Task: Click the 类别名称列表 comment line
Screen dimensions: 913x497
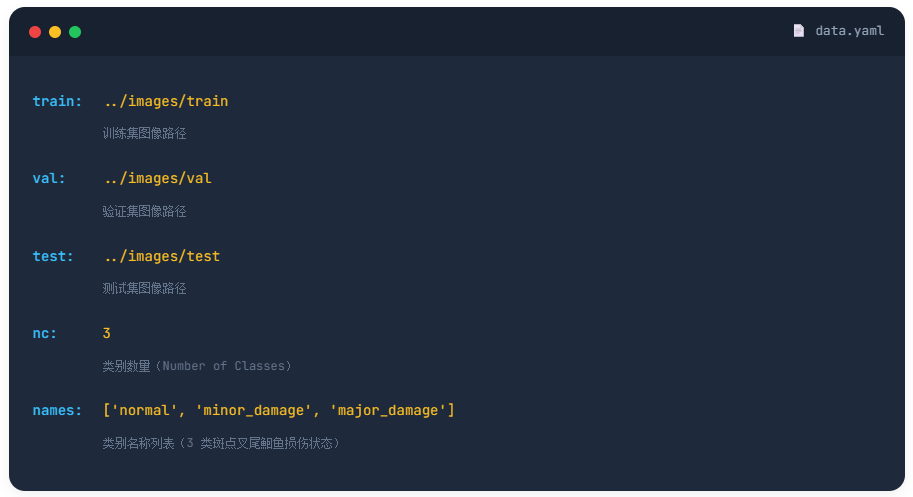Action: [221, 443]
